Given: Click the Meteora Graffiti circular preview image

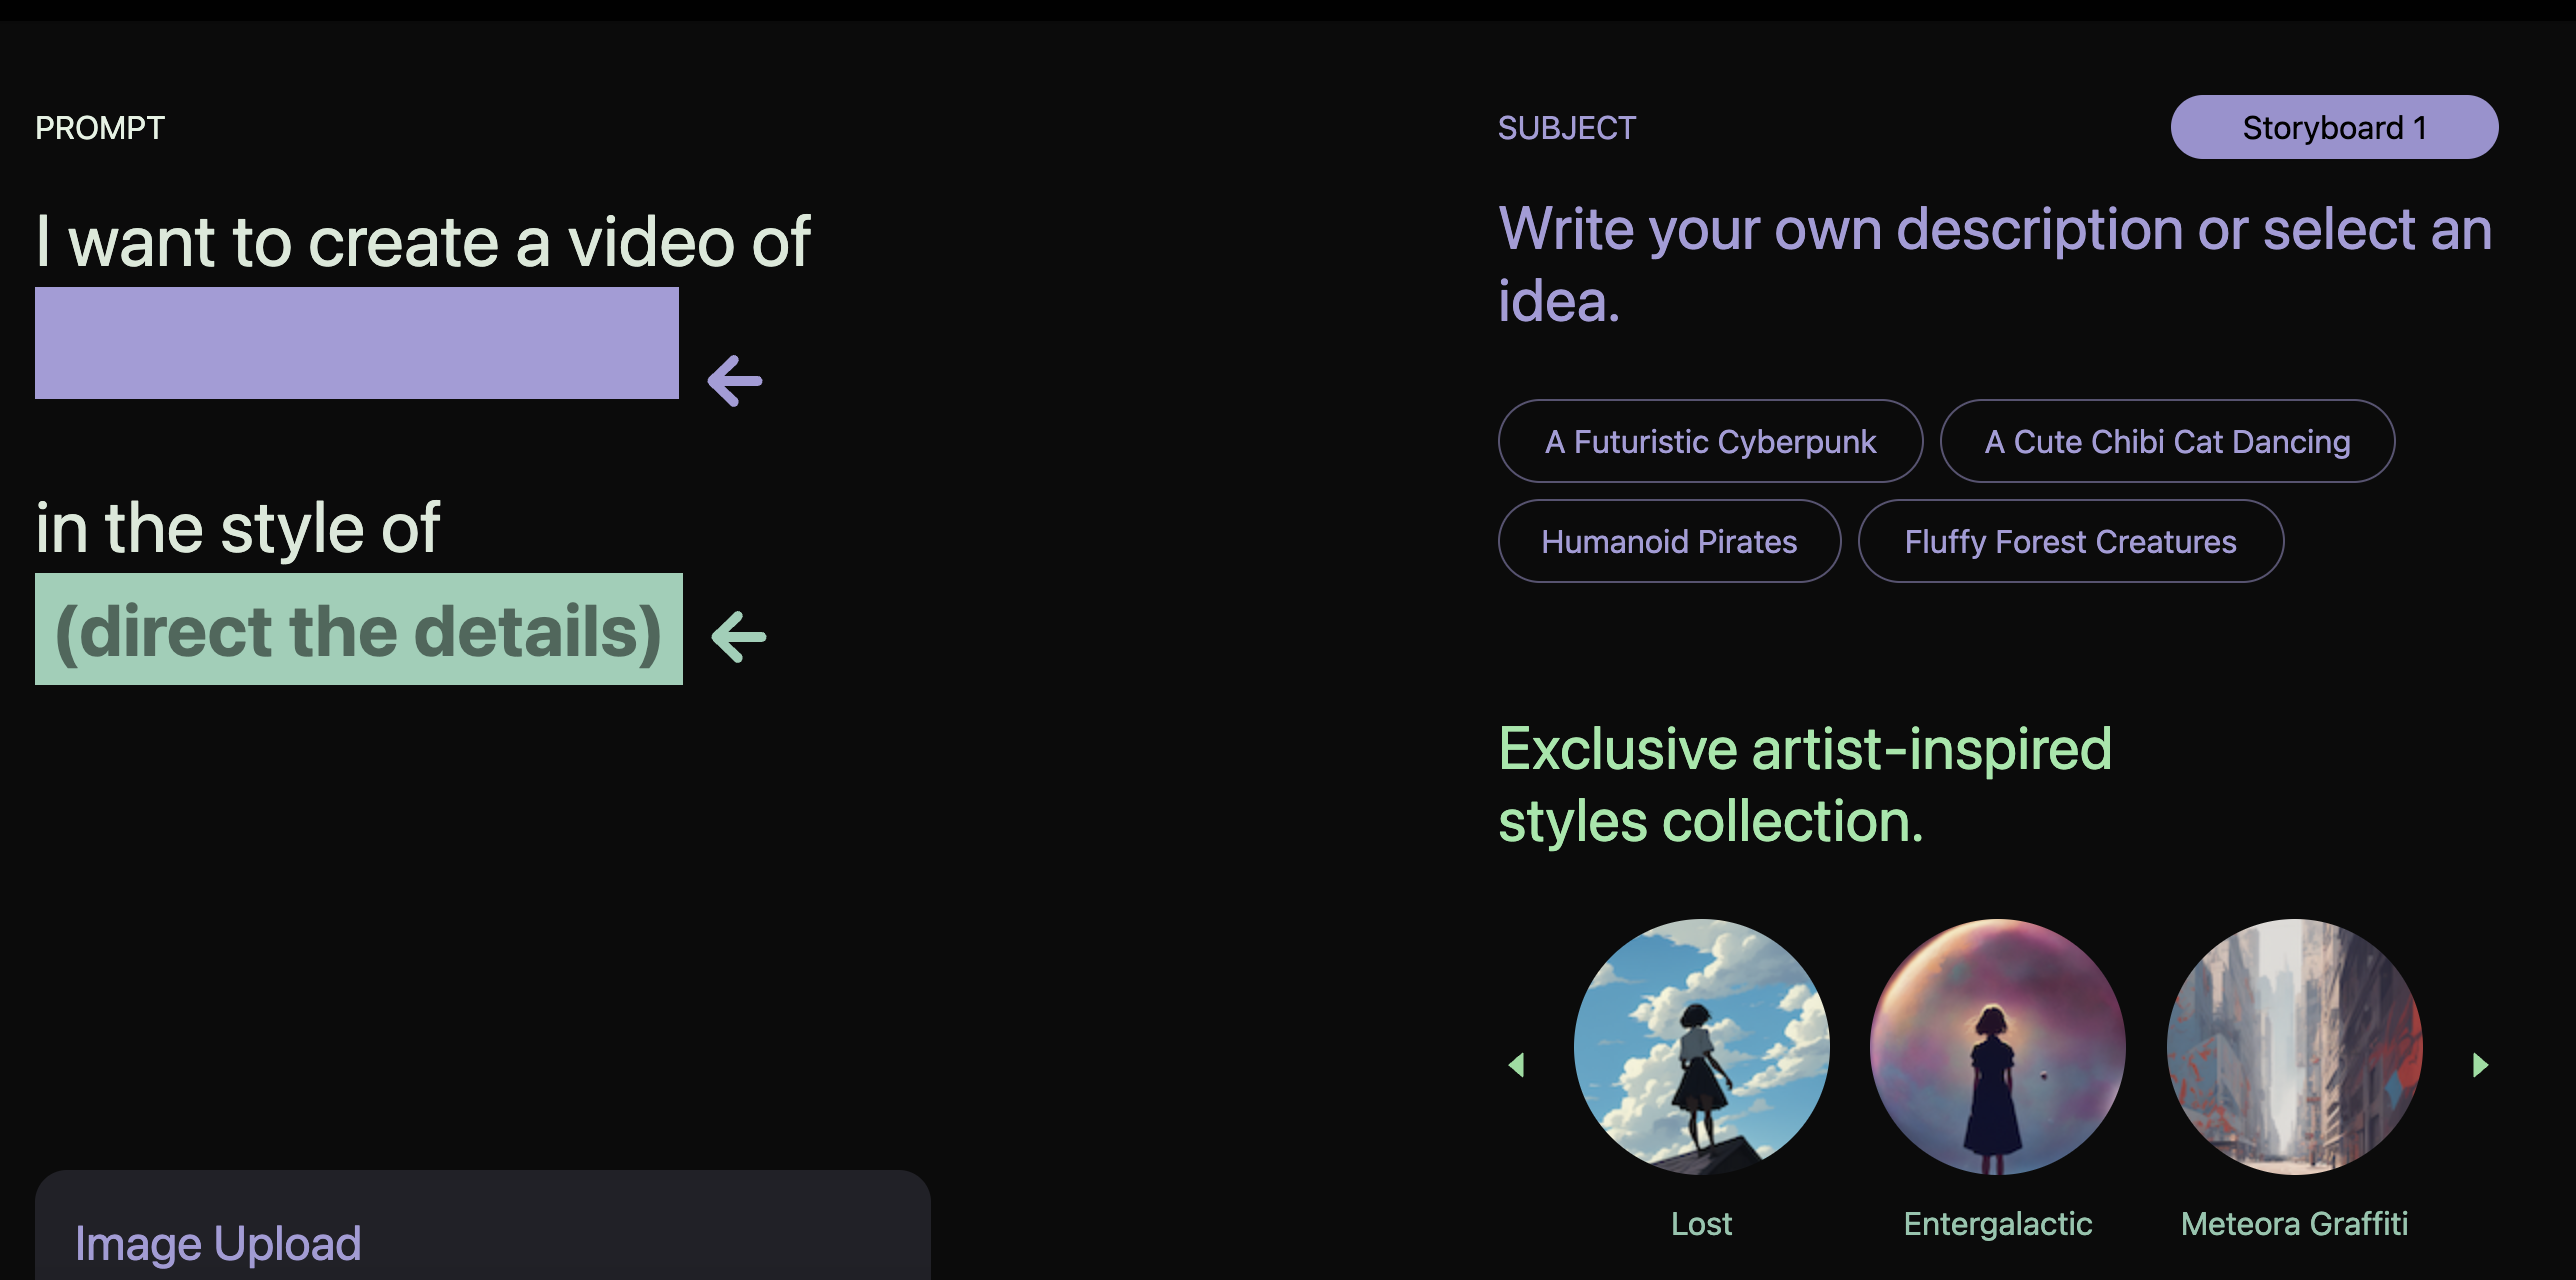Looking at the screenshot, I should click(x=2294, y=1047).
